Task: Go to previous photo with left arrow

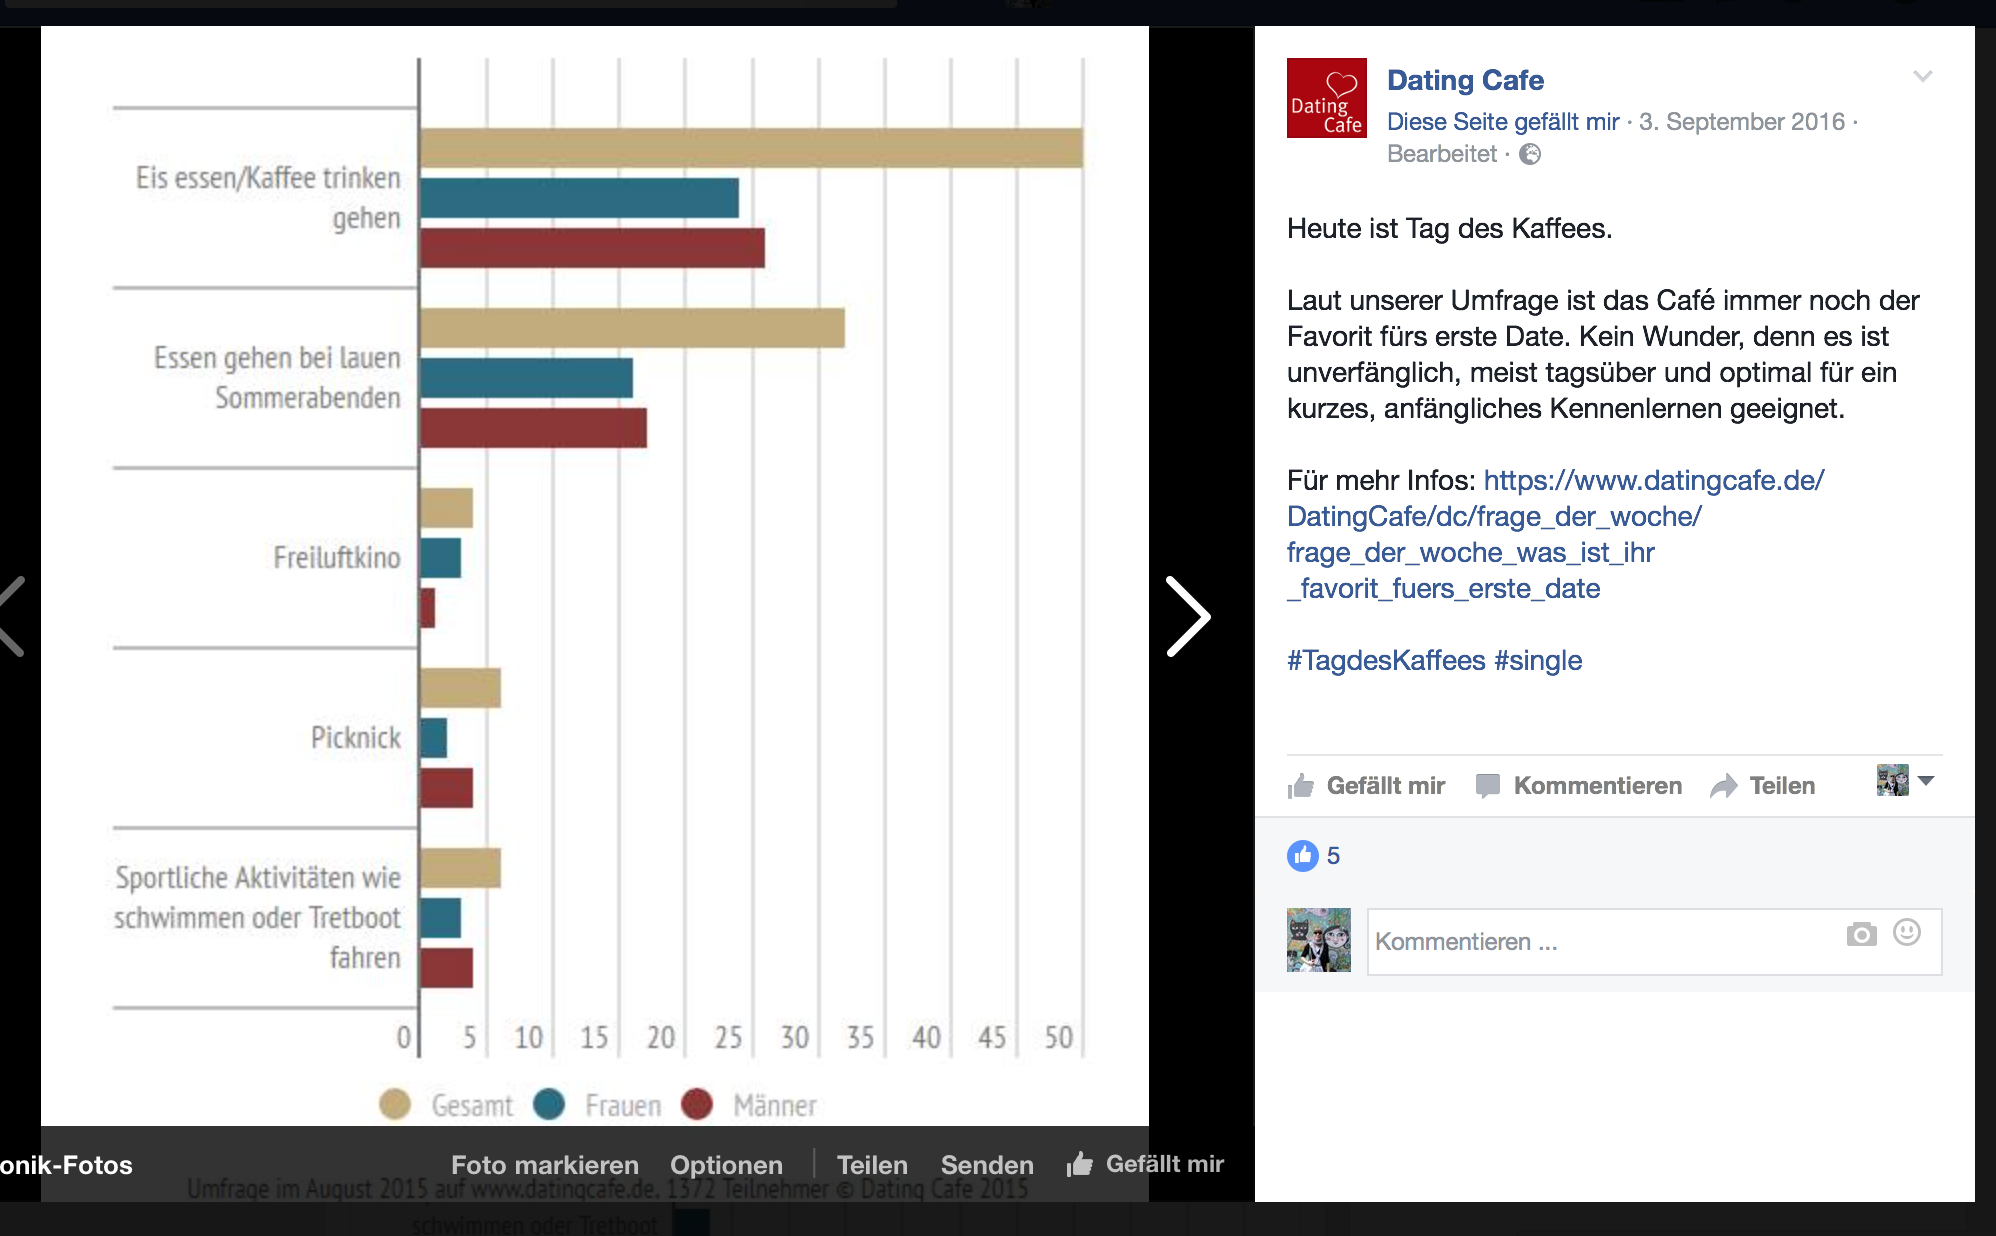Action: pyautogui.click(x=12, y=616)
